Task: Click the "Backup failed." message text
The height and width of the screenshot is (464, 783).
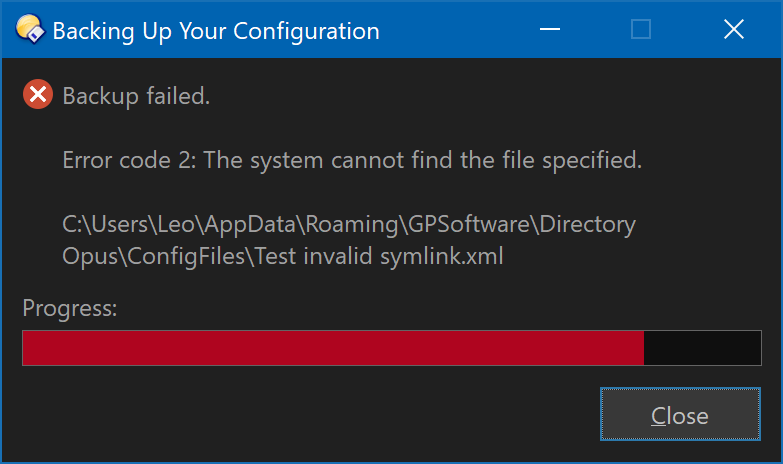Action: [x=136, y=97]
